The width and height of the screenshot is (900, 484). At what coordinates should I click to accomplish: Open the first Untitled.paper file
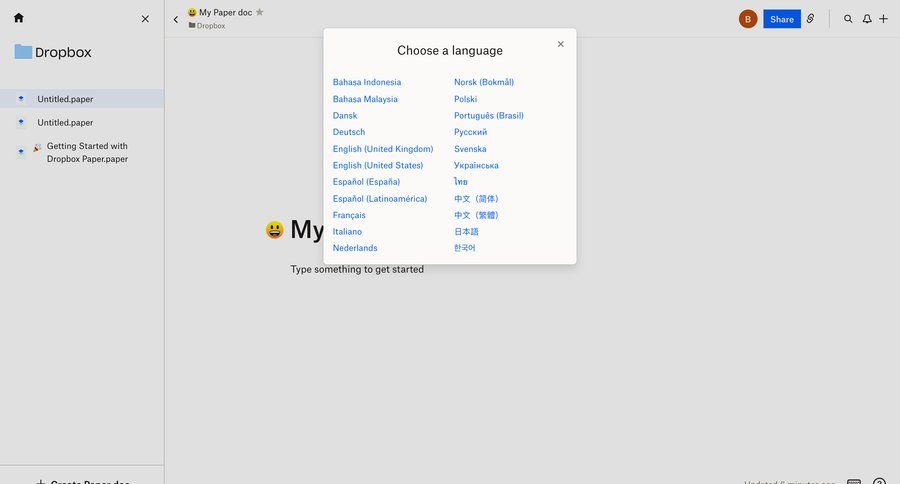tap(82, 99)
